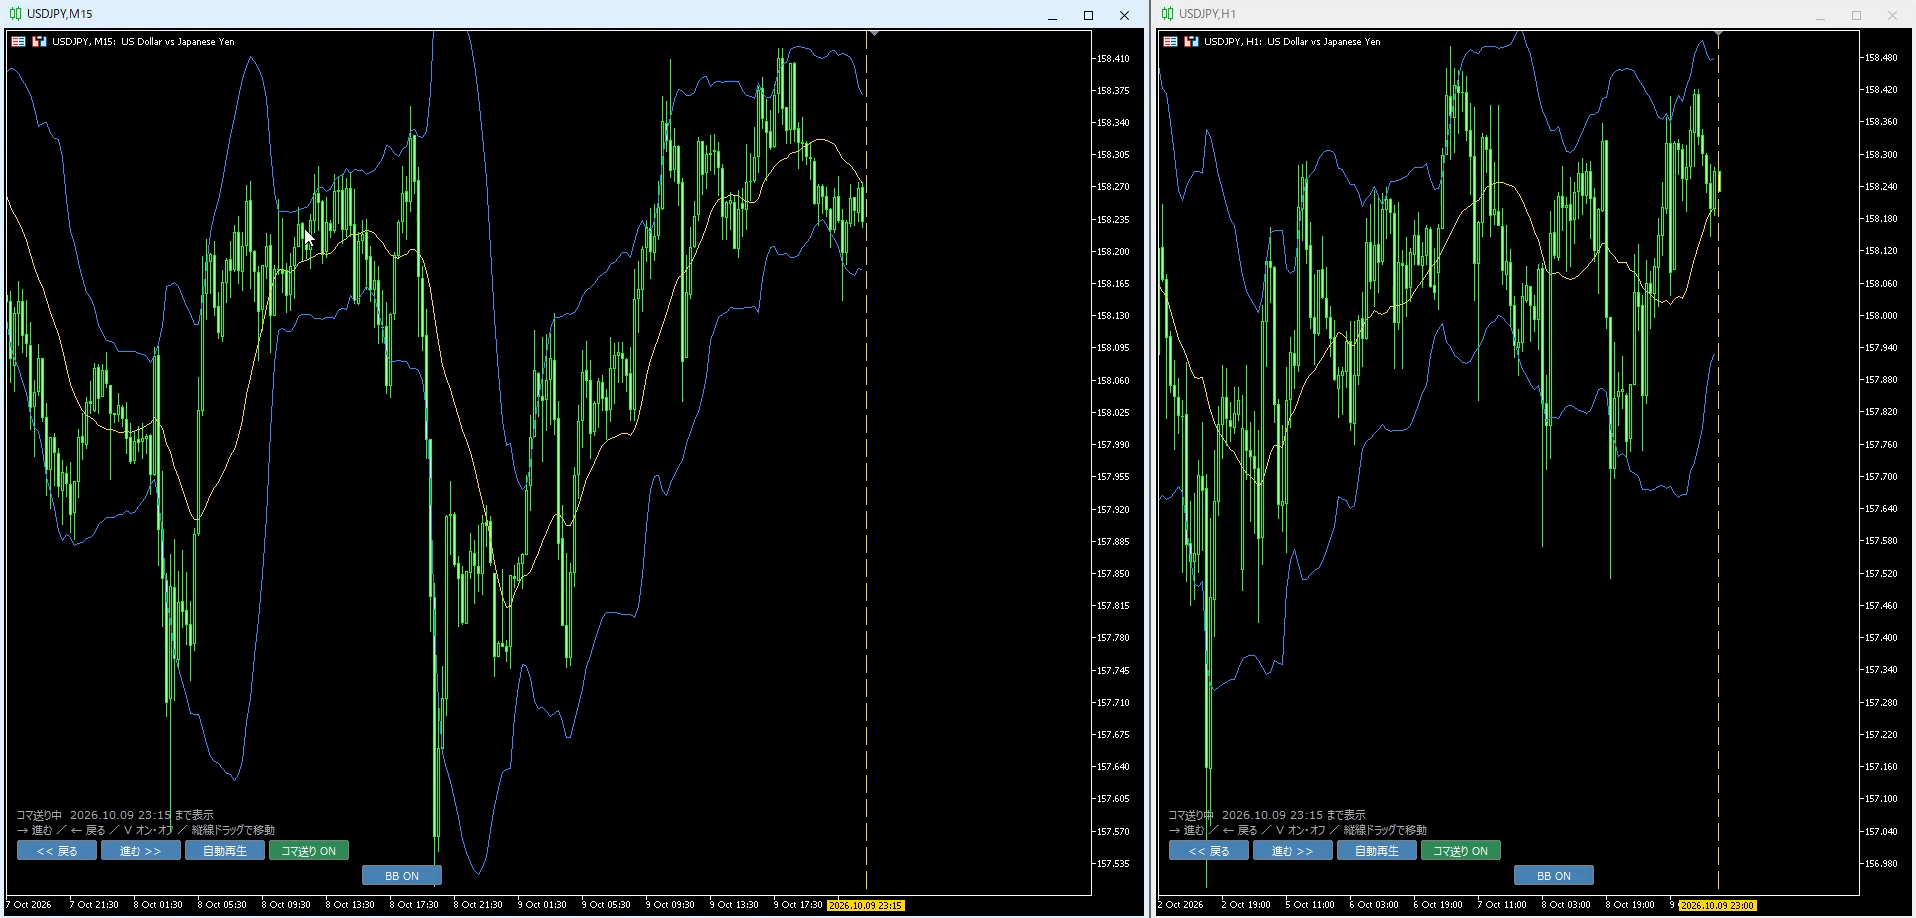Close the USDJPY,H1 chart window
The width and height of the screenshot is (1916, 918).
pos(1892,15)
